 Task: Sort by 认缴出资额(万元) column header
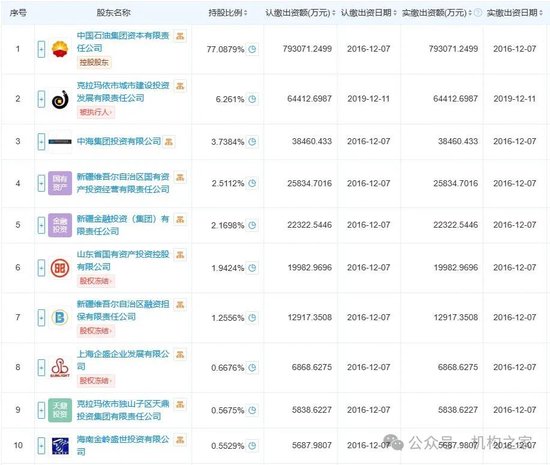[x=300, y=13]
